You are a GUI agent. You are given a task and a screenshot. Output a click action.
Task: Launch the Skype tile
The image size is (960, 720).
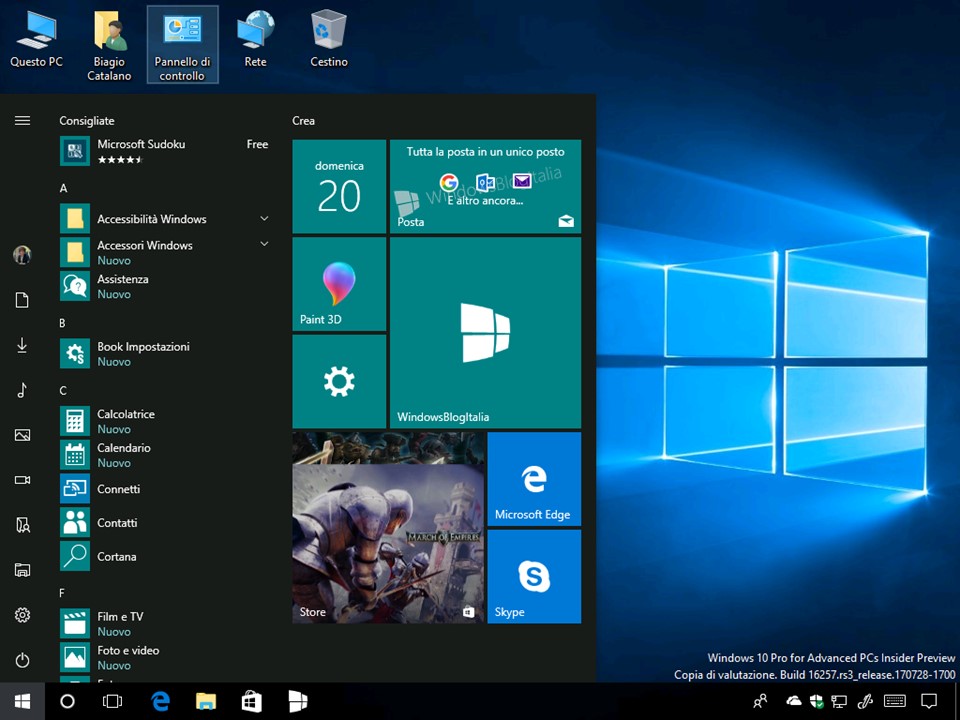tap(534, 576)
